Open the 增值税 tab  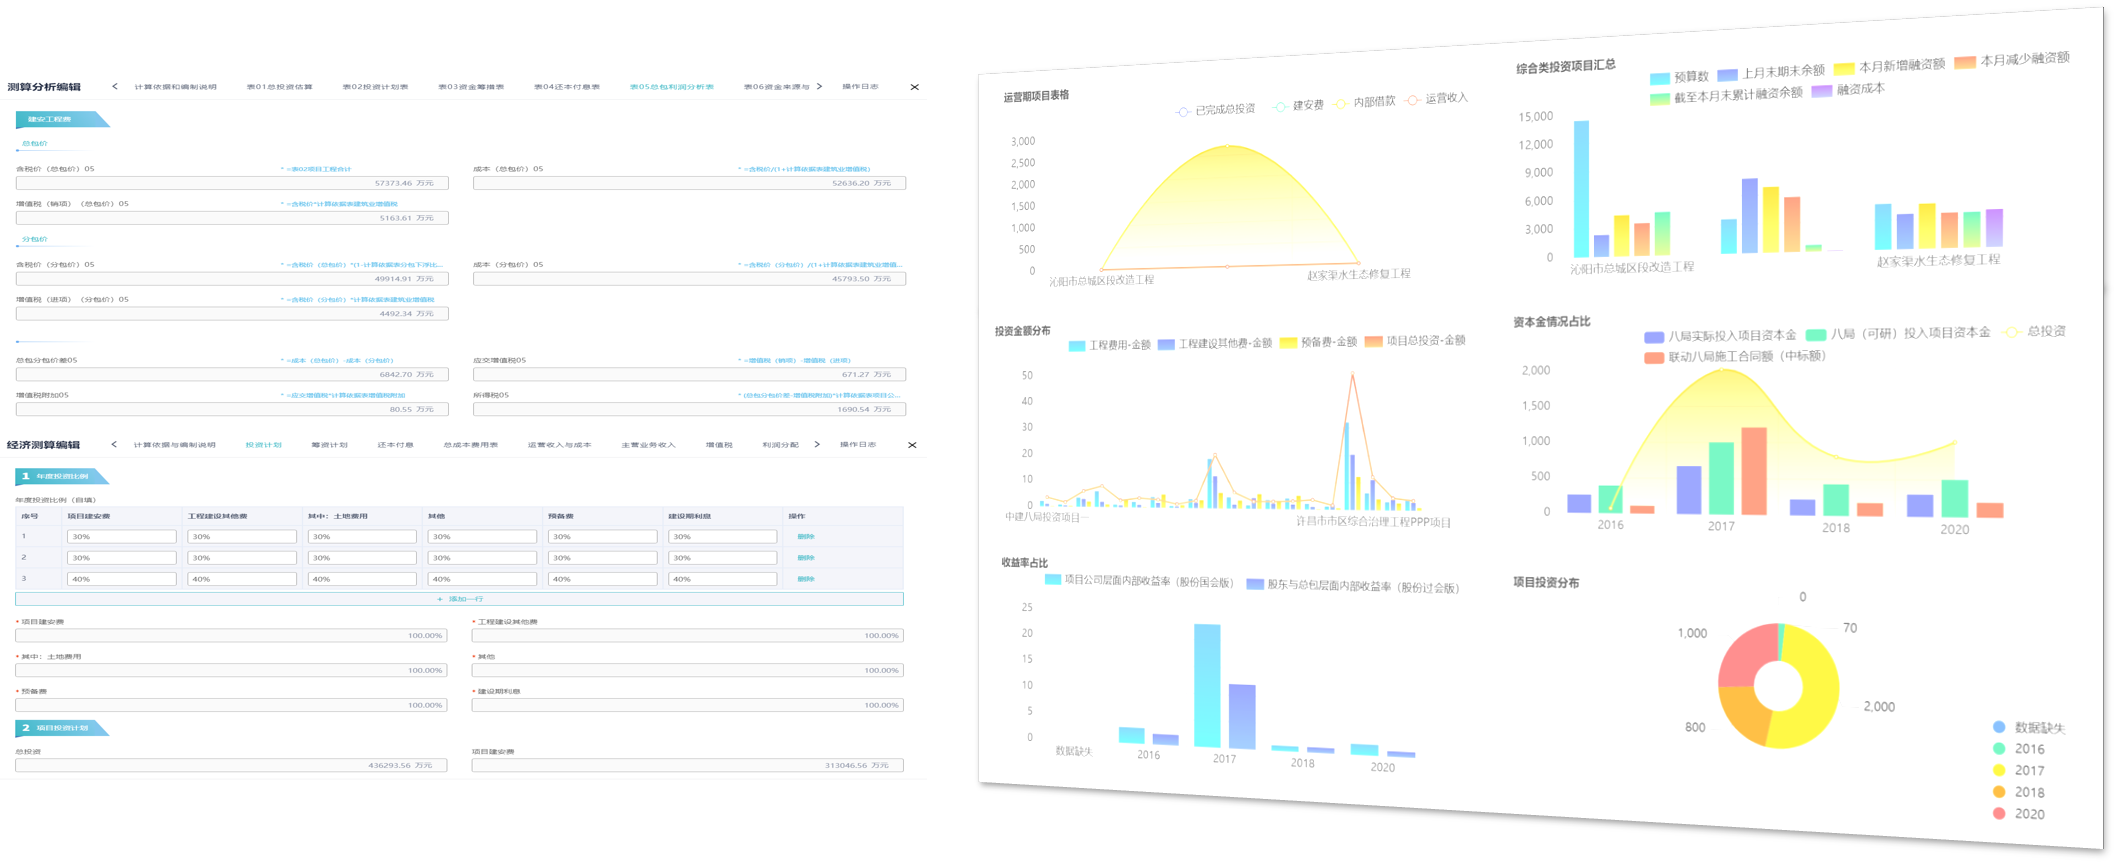[x=719, y=445]
